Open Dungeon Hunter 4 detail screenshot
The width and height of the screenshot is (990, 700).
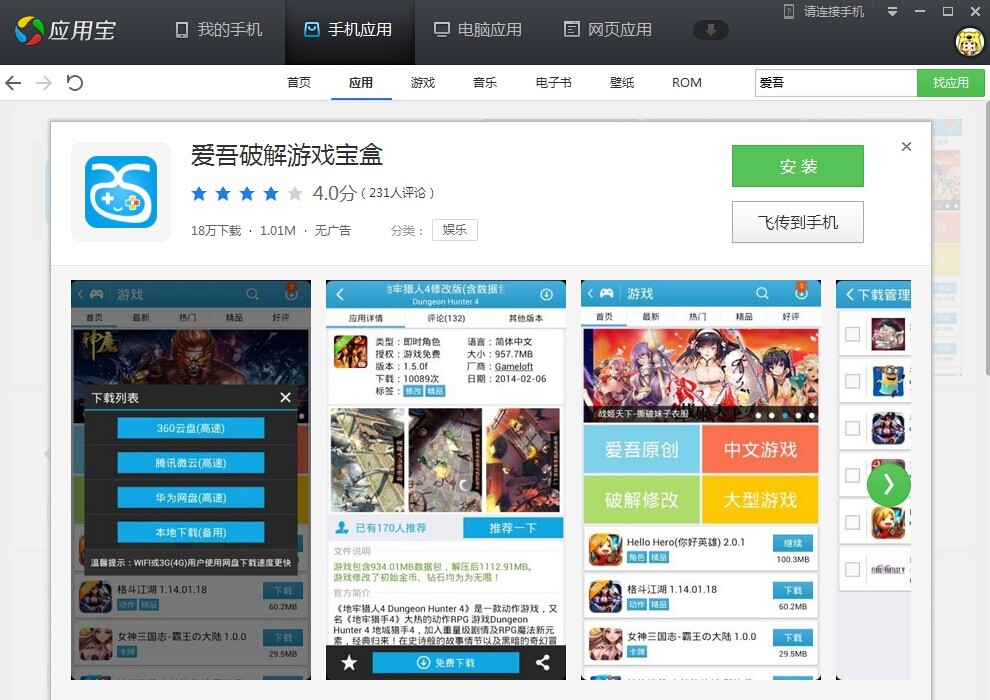[446, 480]
